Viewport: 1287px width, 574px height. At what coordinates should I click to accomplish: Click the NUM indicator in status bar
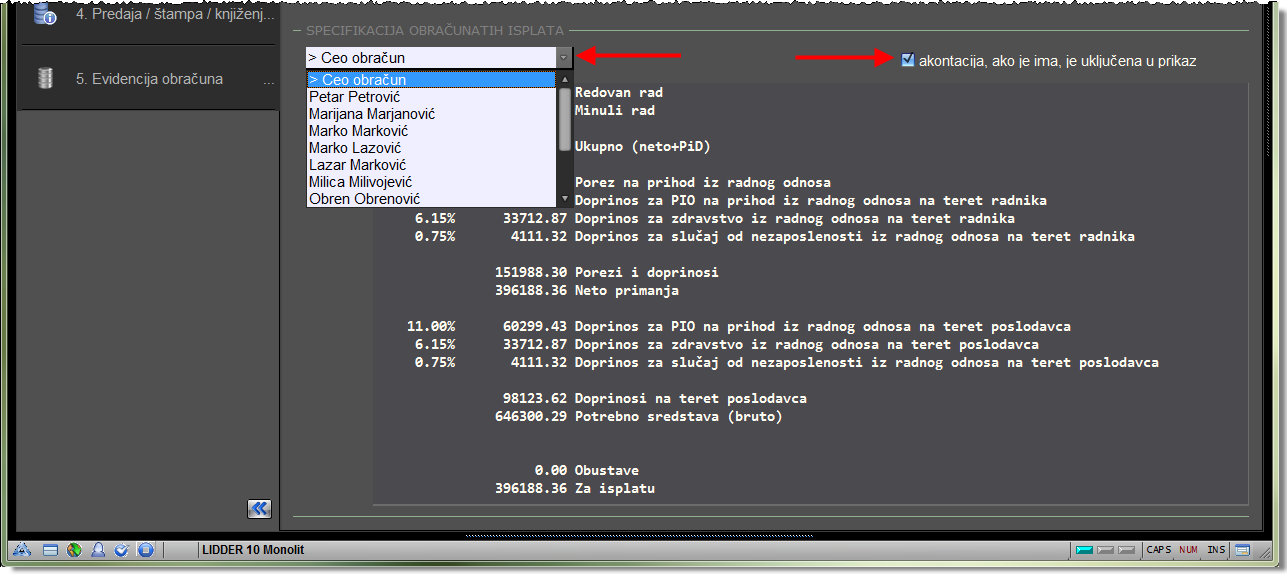[1188, 549]
